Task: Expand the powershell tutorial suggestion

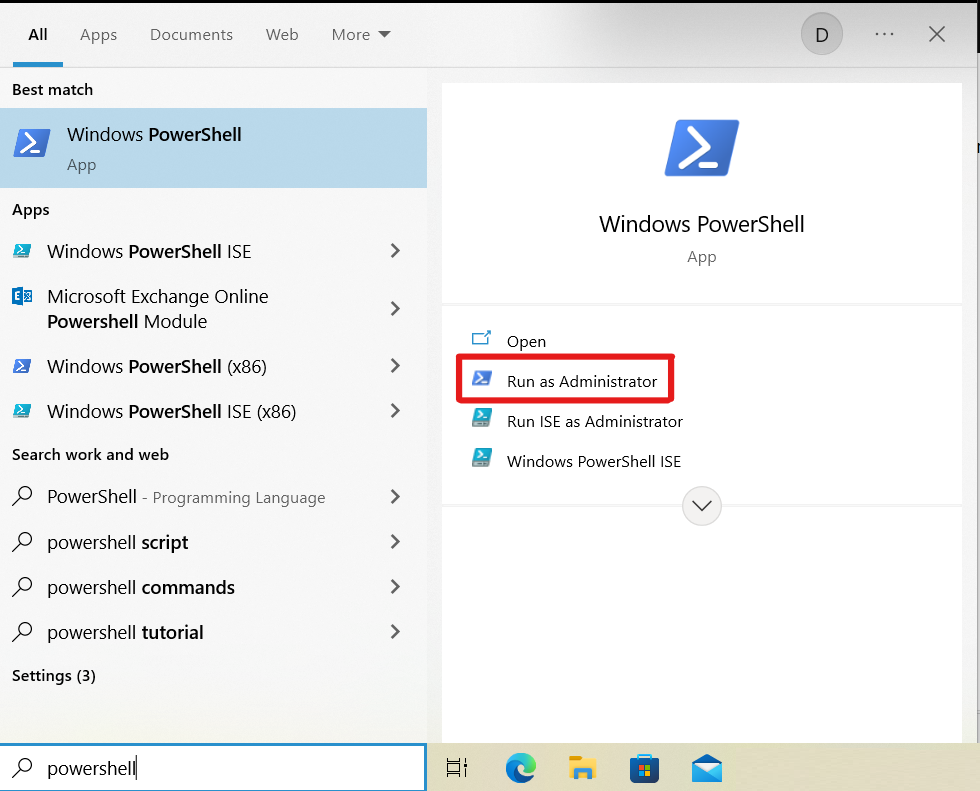Action: (x=395, y=632)
